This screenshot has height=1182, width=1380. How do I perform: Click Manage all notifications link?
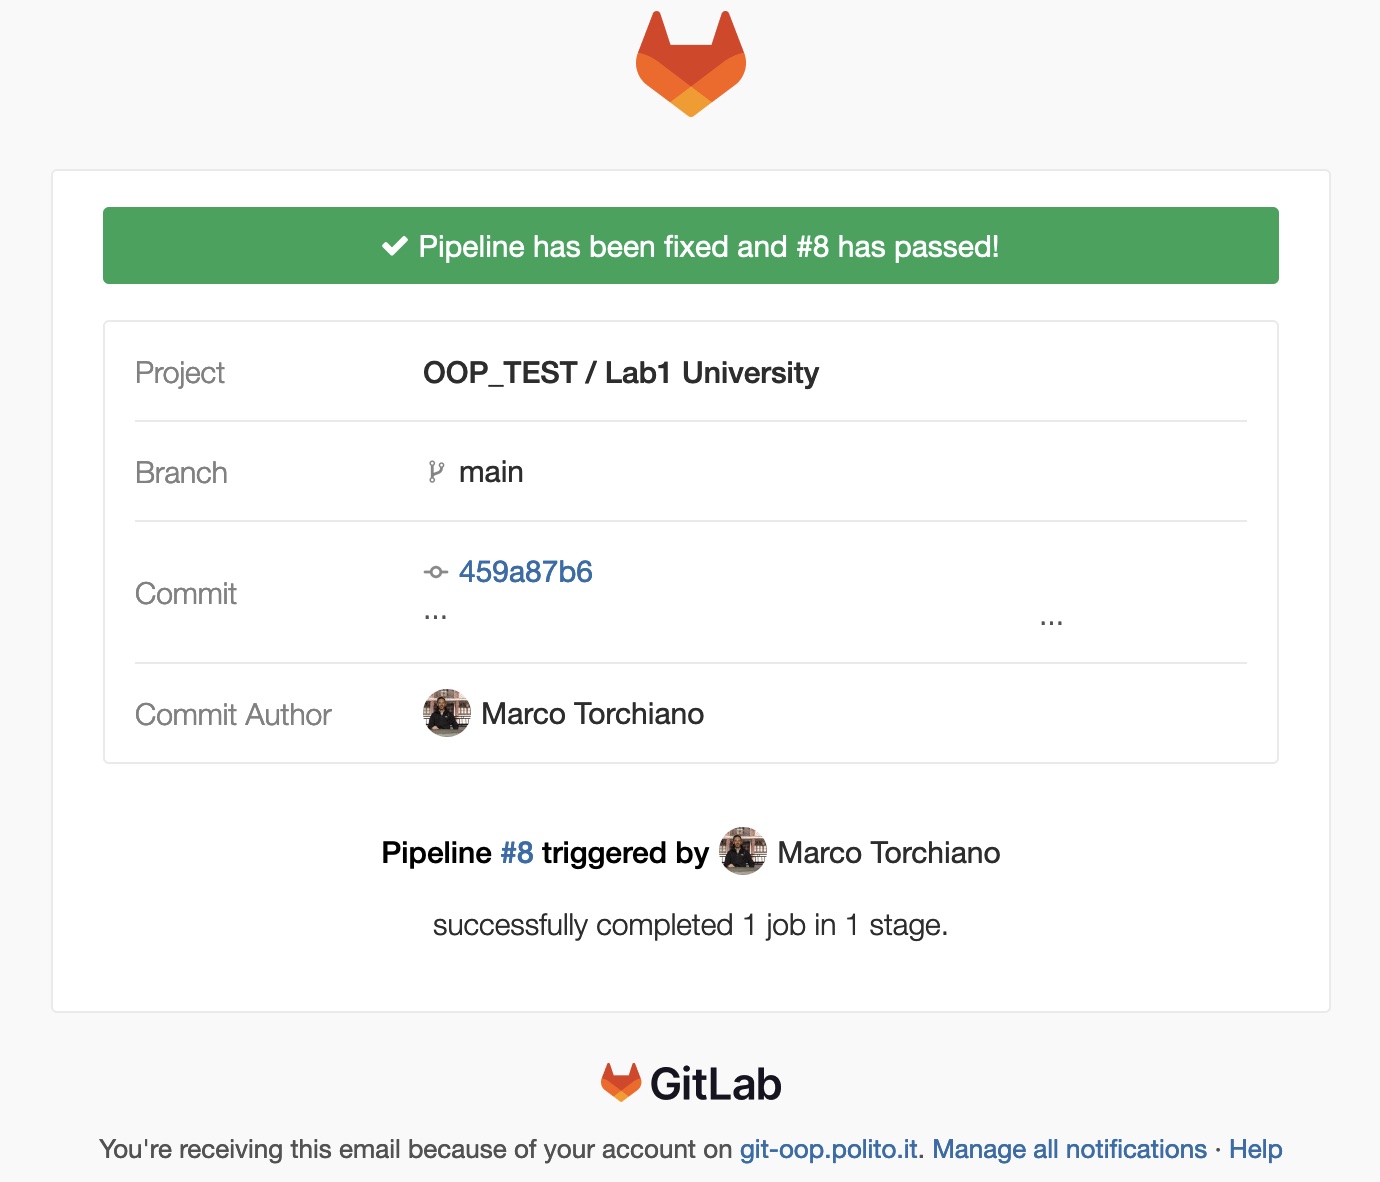1069,1150
